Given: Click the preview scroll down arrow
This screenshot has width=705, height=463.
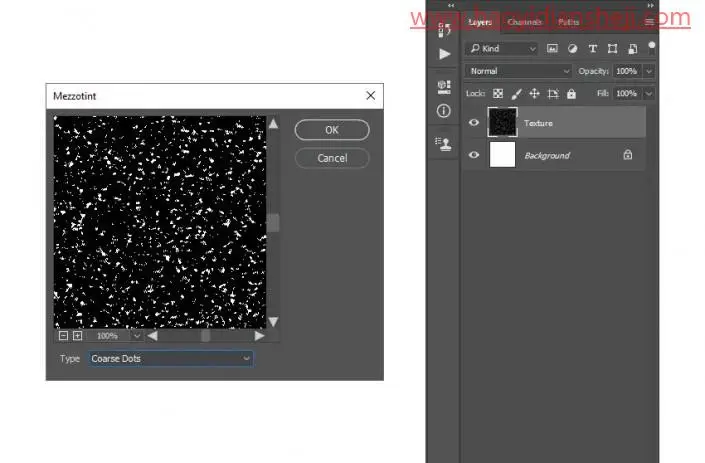Looking at the screenshot, I should (x=273, y=321).
